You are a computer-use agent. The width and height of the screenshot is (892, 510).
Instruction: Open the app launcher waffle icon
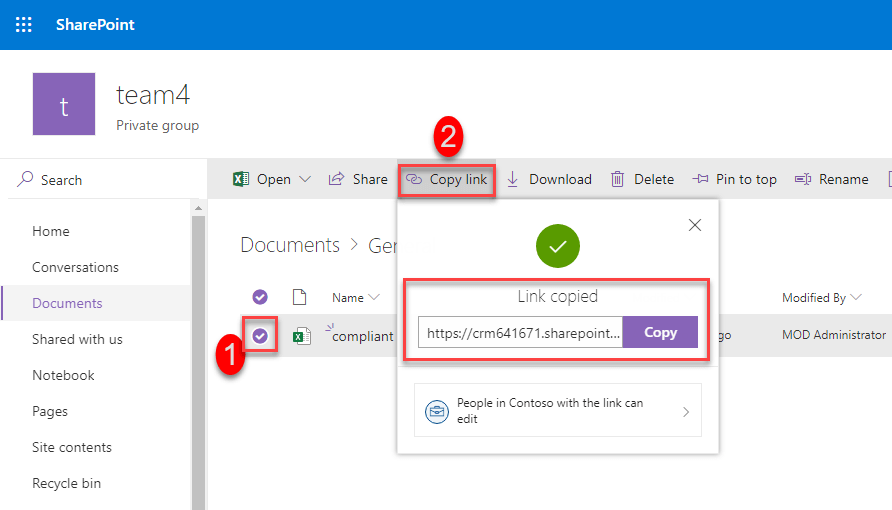click(x=23, y=24)
